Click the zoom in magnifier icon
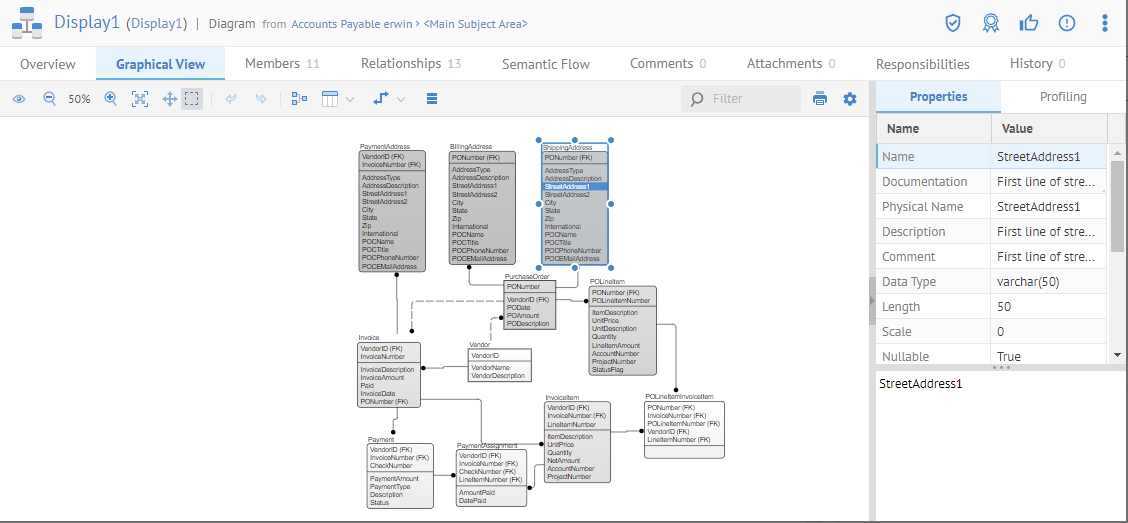Image resolution: width=1128 pixels, height=523 pixels. 111,99
